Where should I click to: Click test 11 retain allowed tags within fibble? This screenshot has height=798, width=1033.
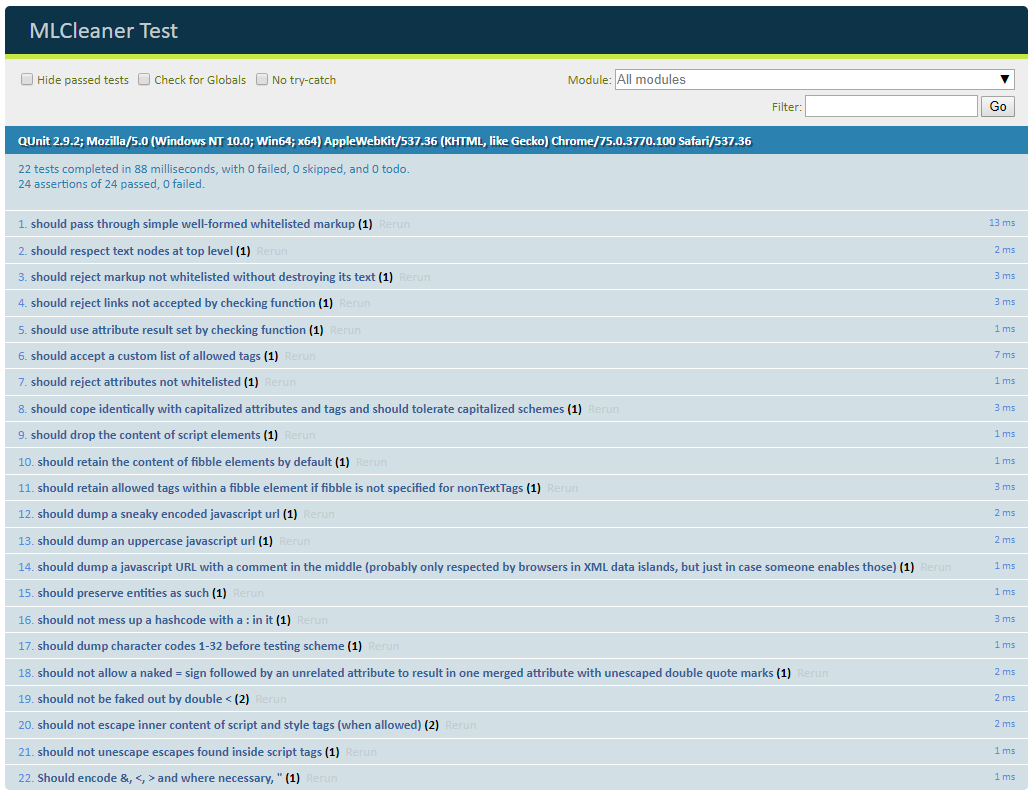pos(280,488)
